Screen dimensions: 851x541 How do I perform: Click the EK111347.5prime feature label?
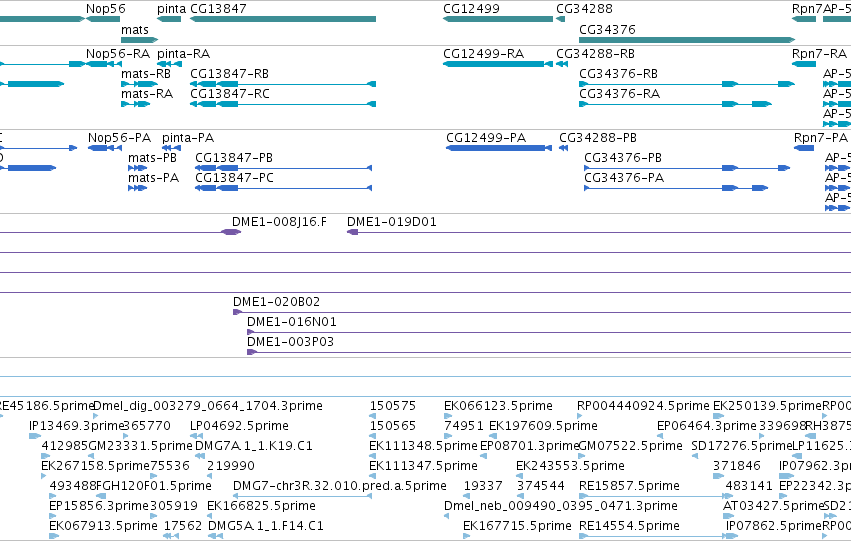pyautogui.click(x=423, y=466)
